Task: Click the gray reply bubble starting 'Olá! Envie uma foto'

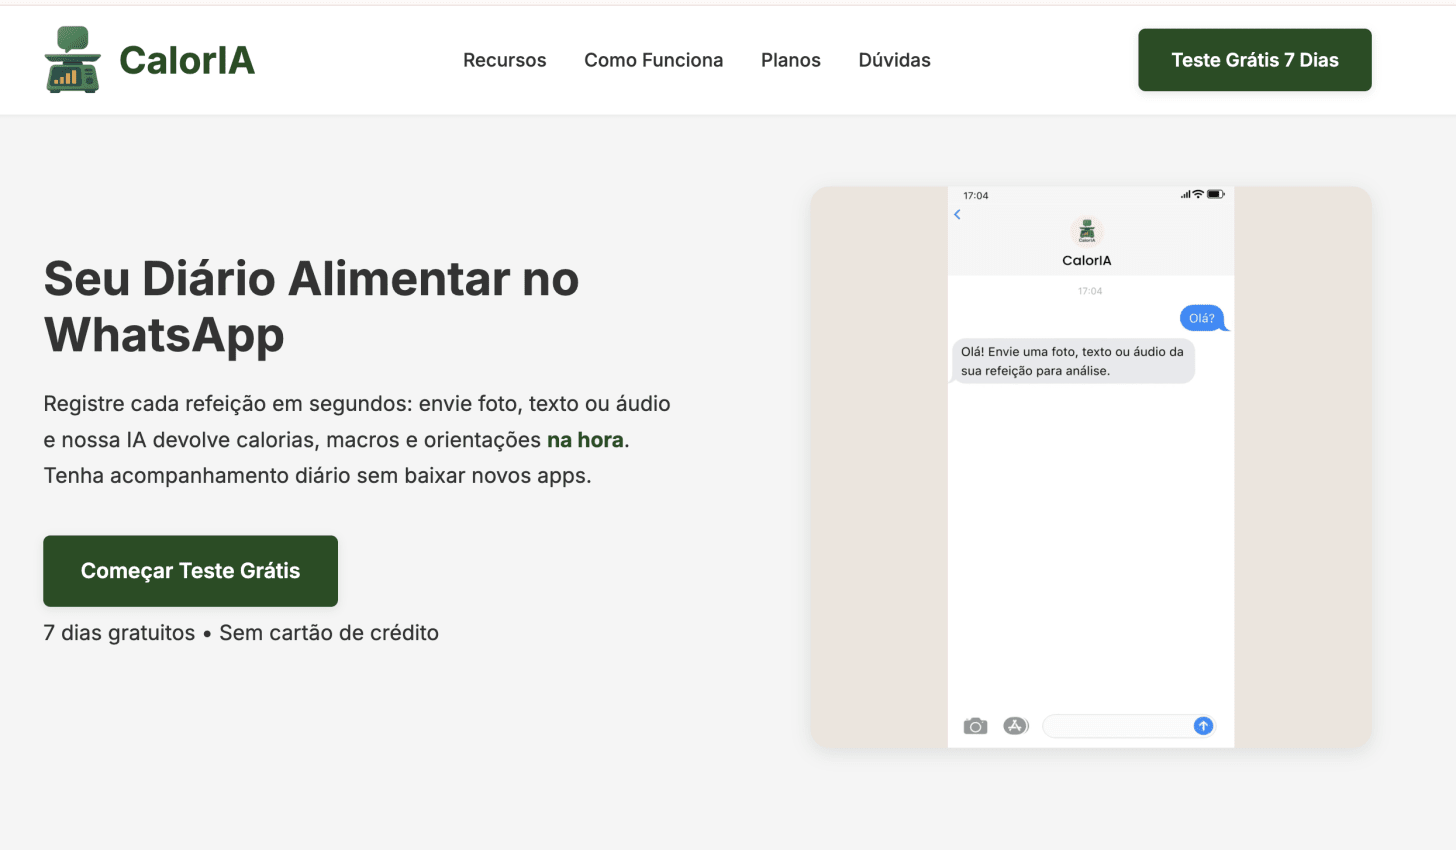Action: [x=1072, y=361]
